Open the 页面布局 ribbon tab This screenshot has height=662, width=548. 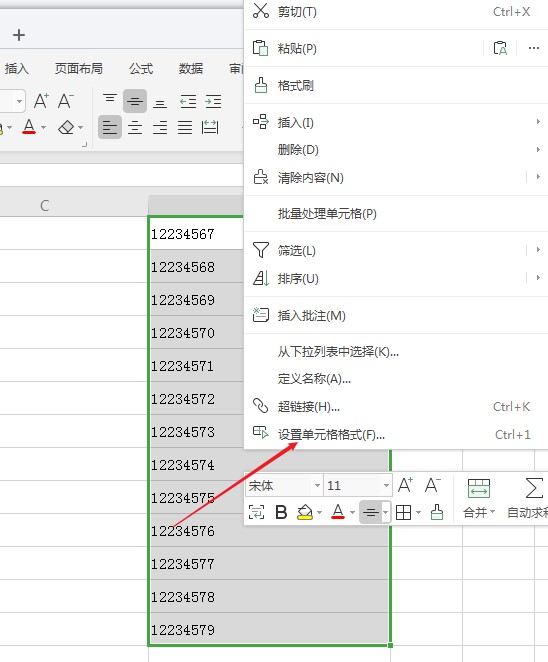click(x=79, y=68)
